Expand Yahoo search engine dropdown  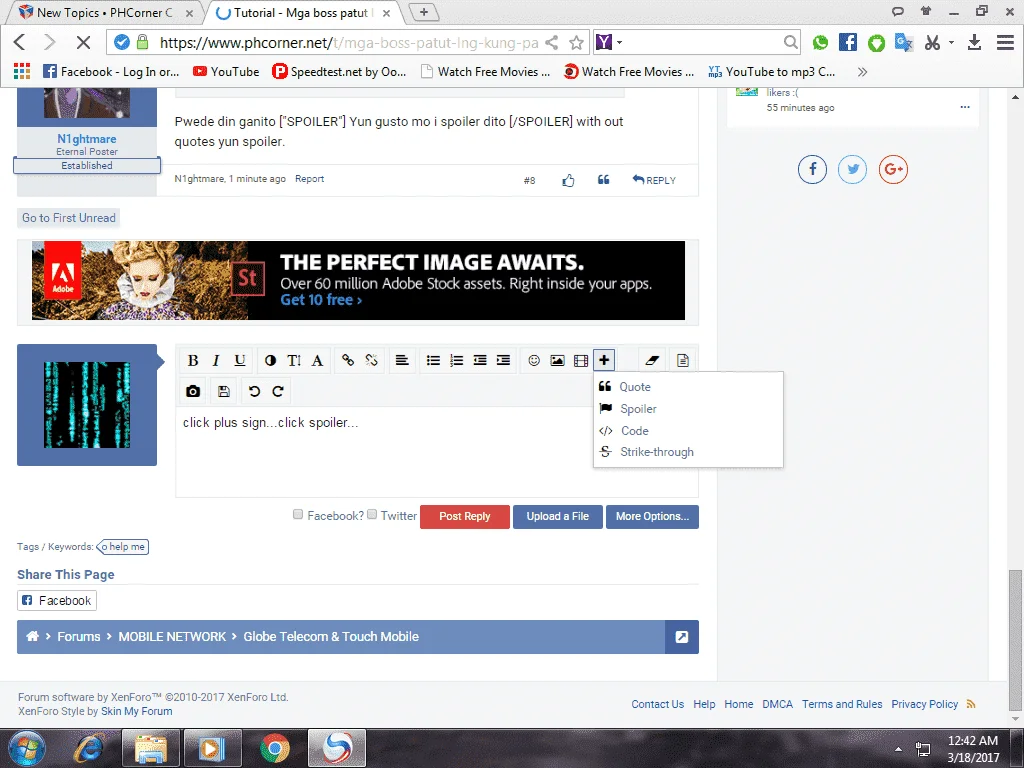click(619, 43)
